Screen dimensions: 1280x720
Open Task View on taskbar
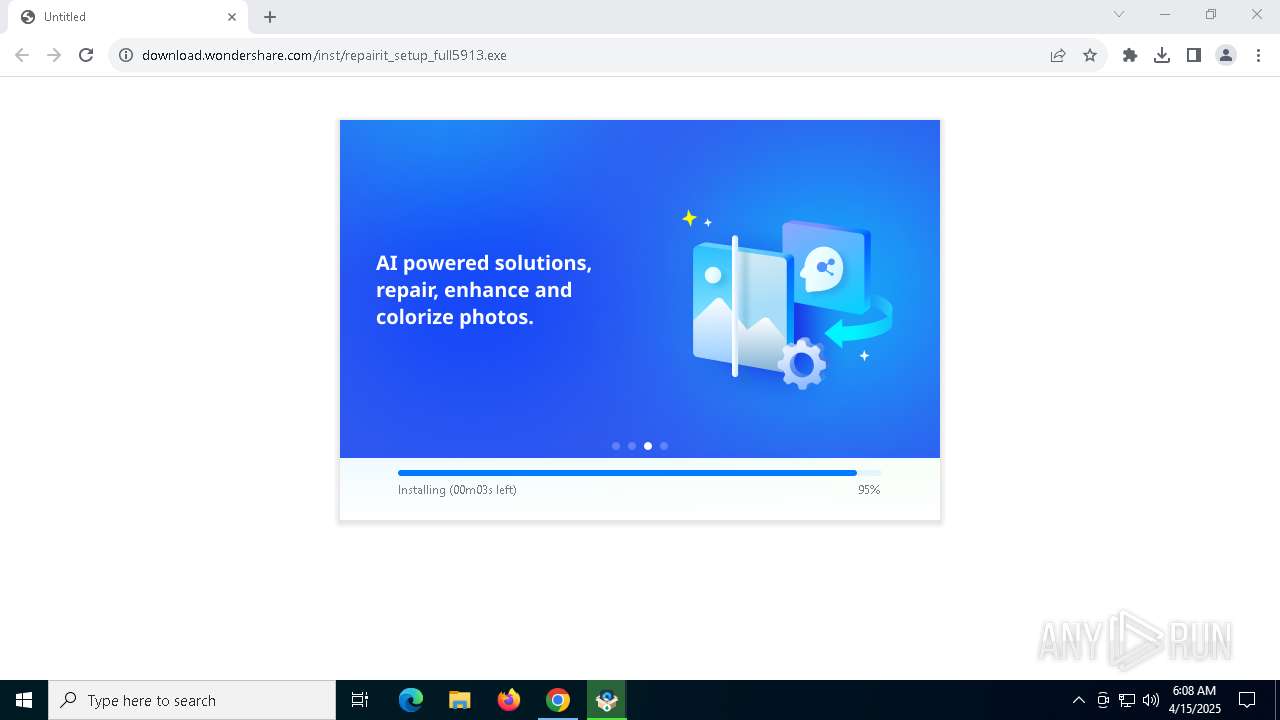point(360,700)
